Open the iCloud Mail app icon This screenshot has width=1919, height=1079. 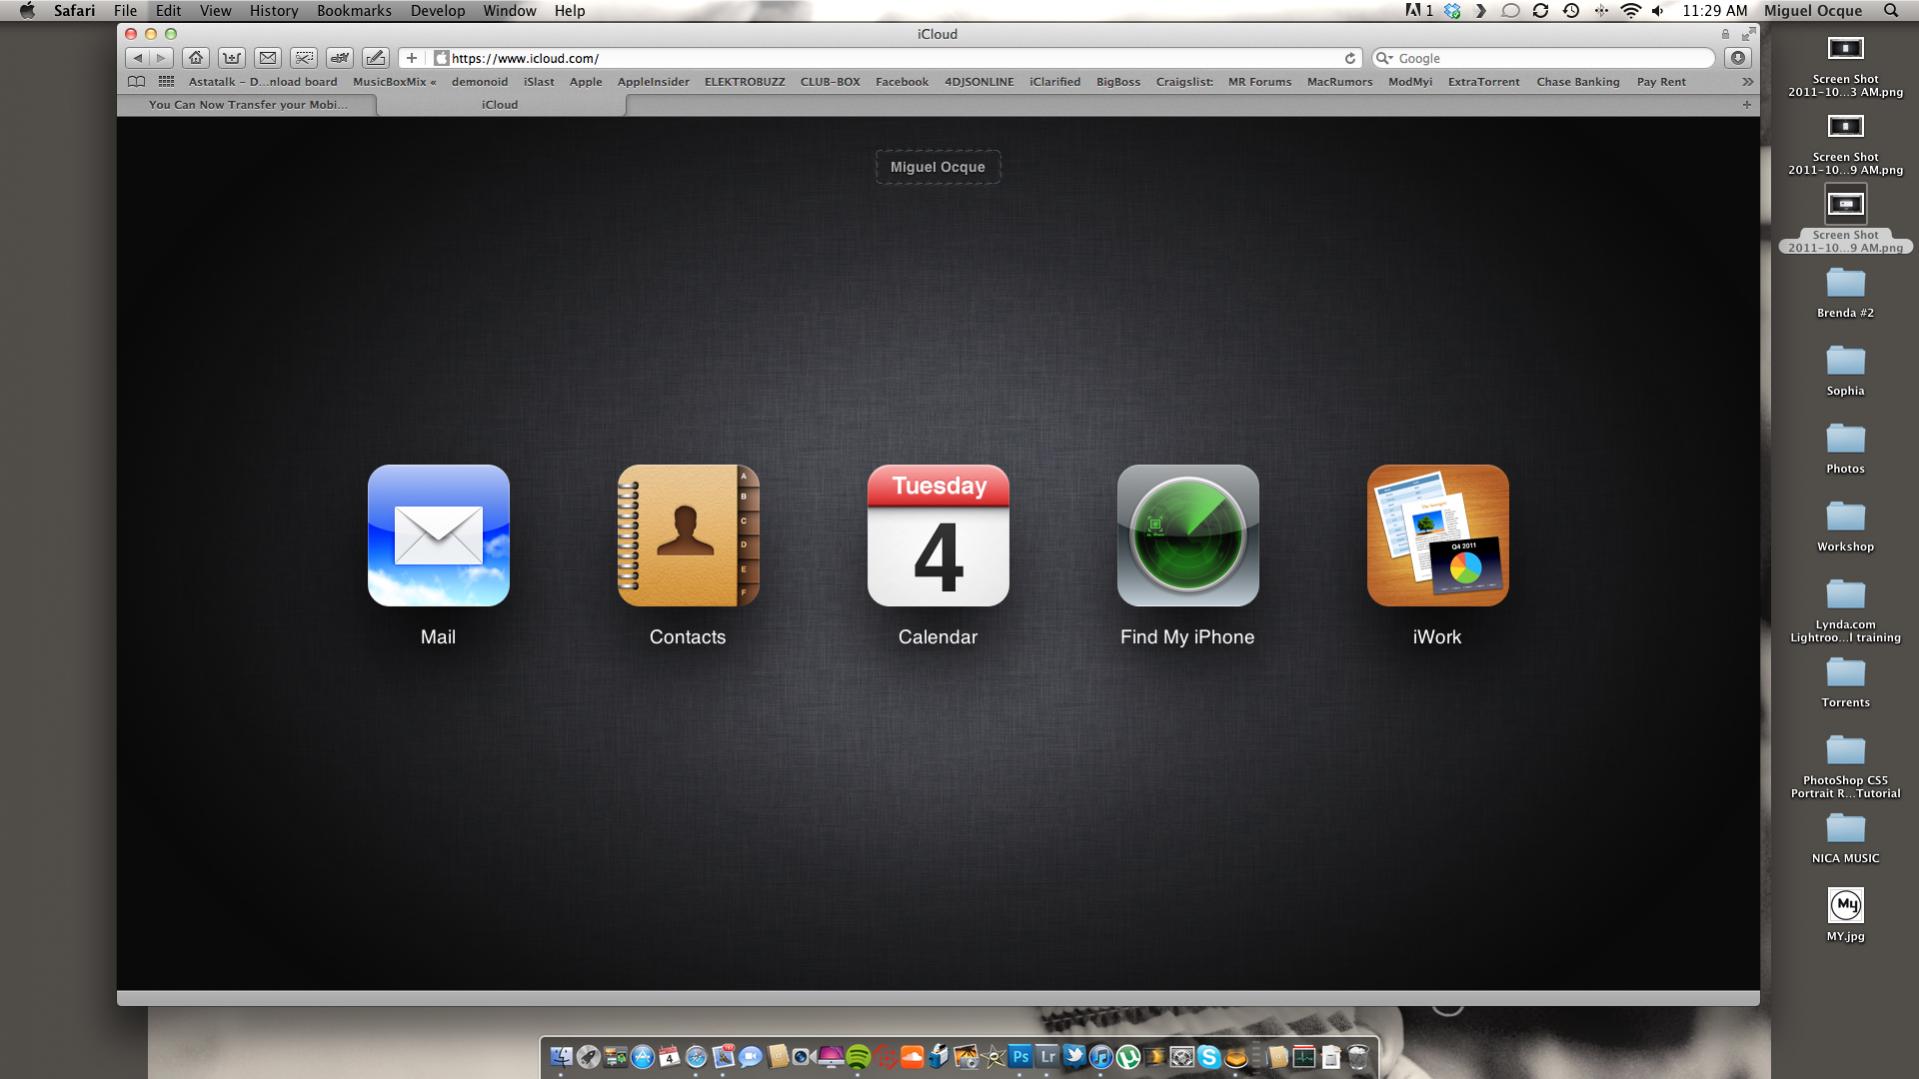pyautogui.click(x=438, y=535)
